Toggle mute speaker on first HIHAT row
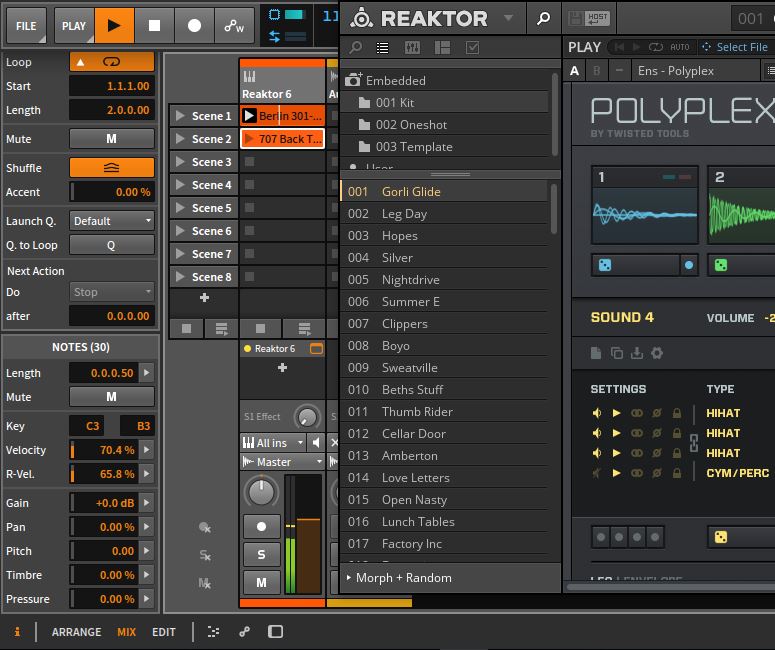This screenshot has height=650, width=775. pos(597,413)
